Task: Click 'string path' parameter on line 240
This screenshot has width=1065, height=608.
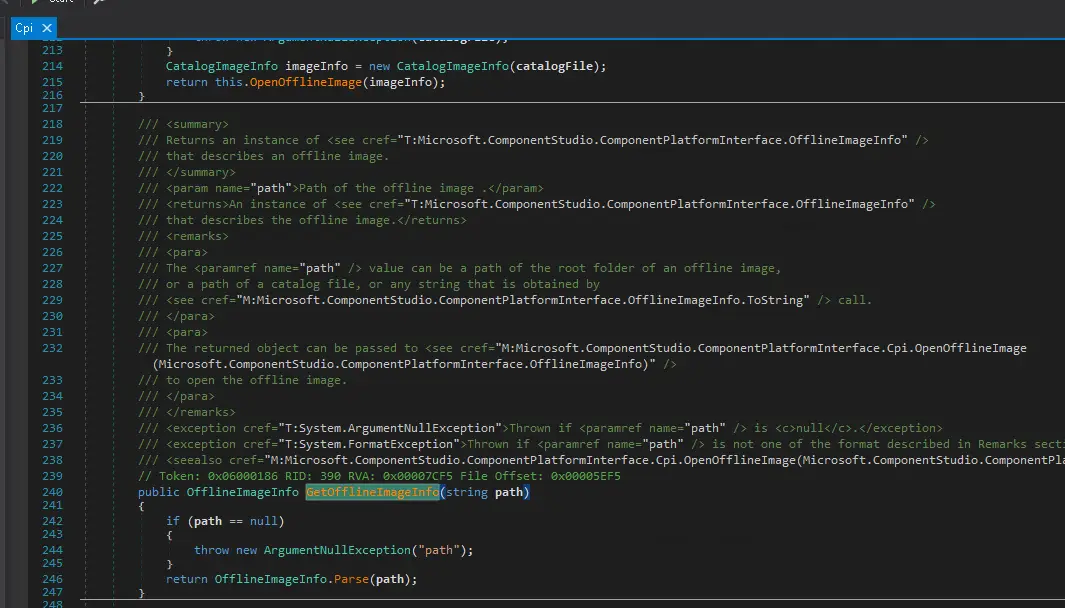Action: (484, 492)
